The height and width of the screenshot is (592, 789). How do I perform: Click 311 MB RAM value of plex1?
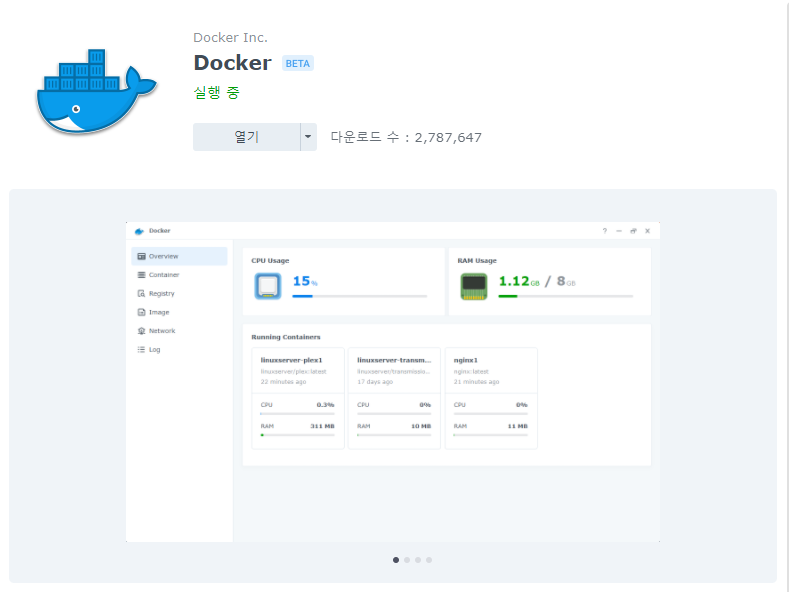point(323,426)
